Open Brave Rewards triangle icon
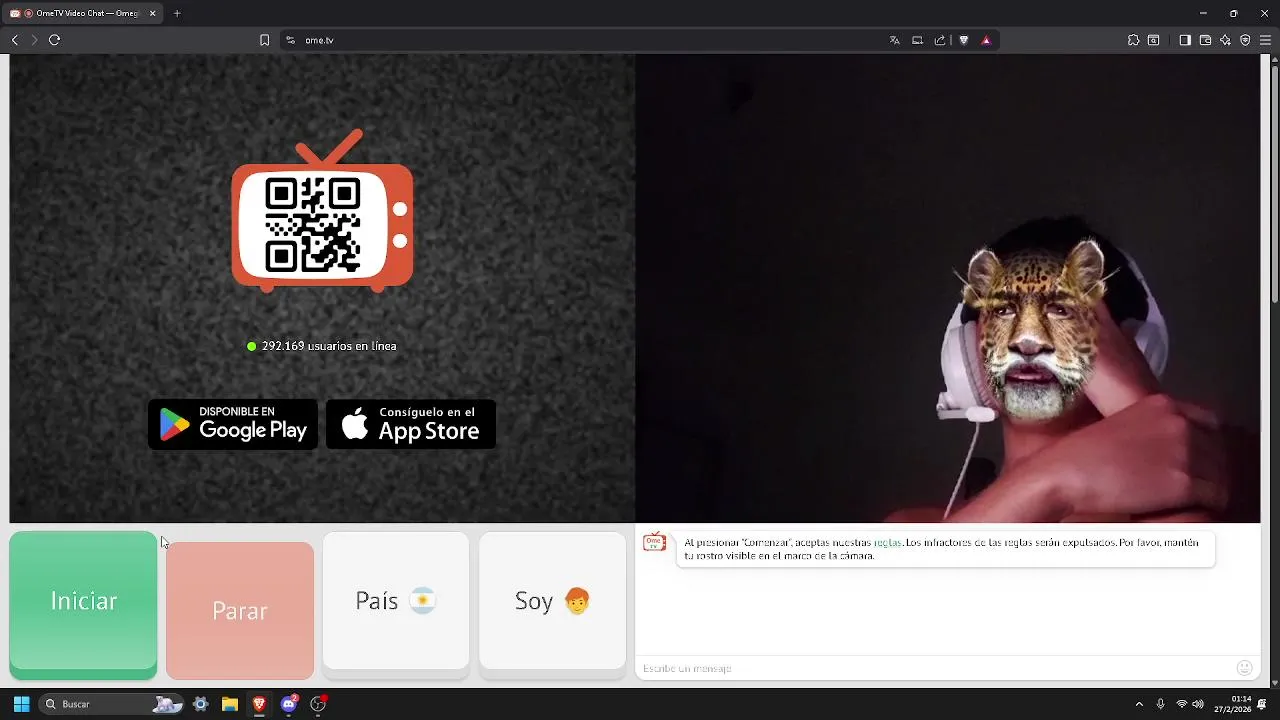 click(x=986, y=40)
